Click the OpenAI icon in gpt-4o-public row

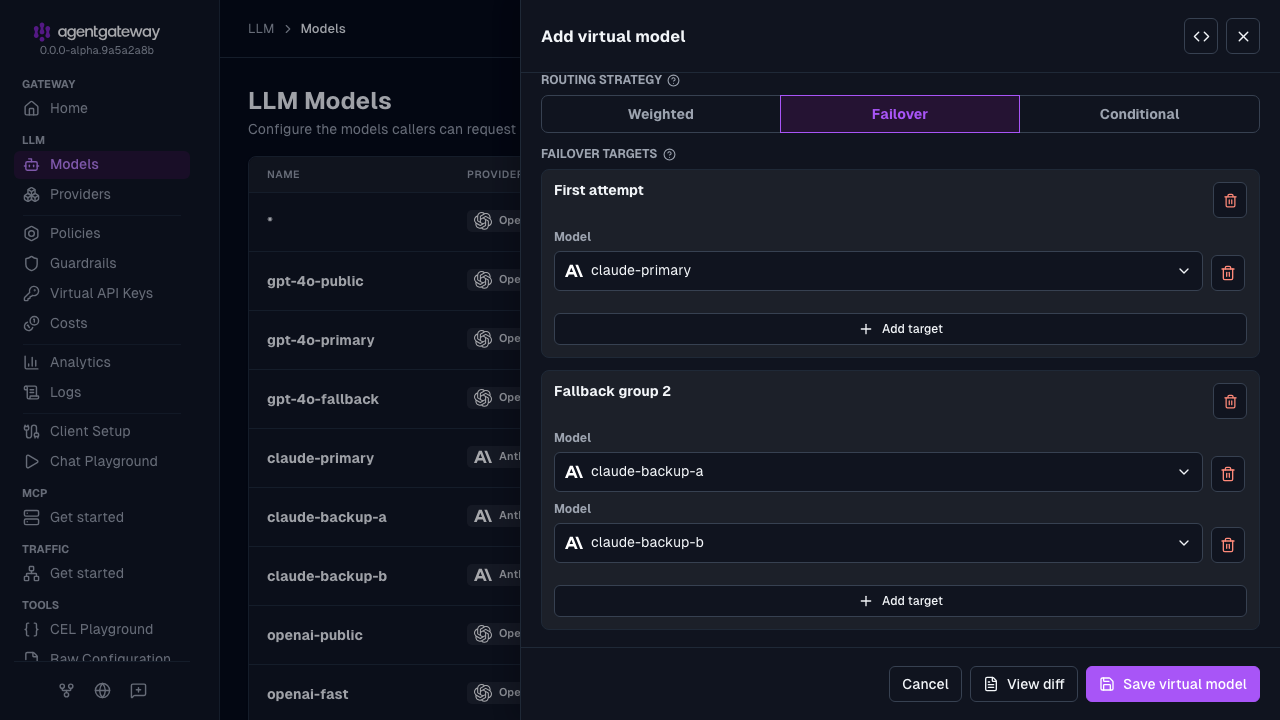(483, 280)
